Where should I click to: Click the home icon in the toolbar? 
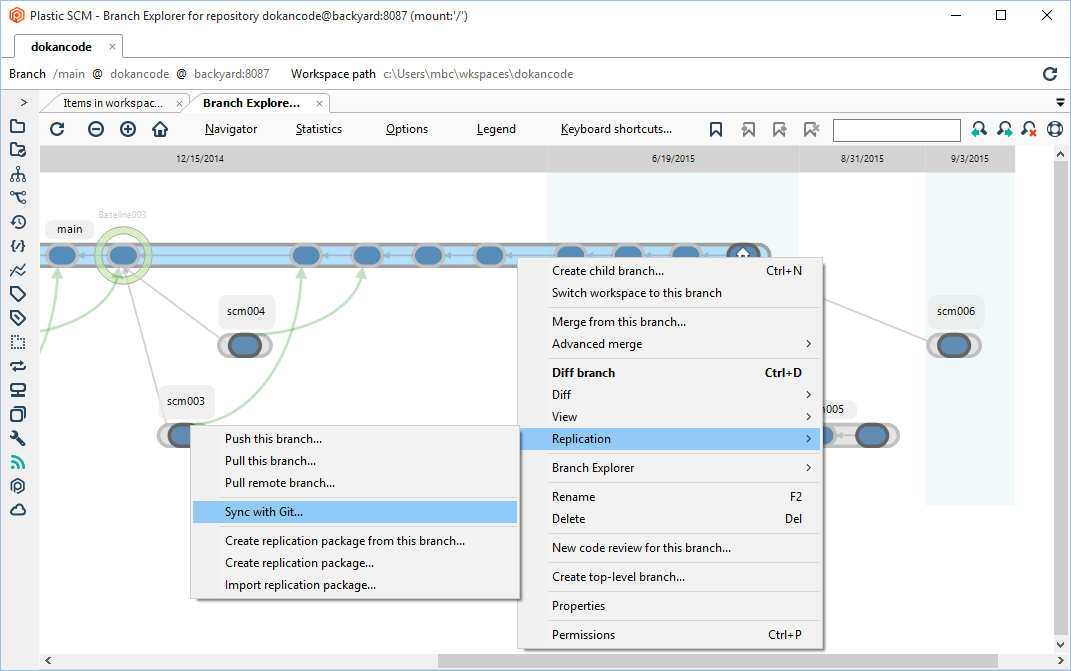pos(160,129)
